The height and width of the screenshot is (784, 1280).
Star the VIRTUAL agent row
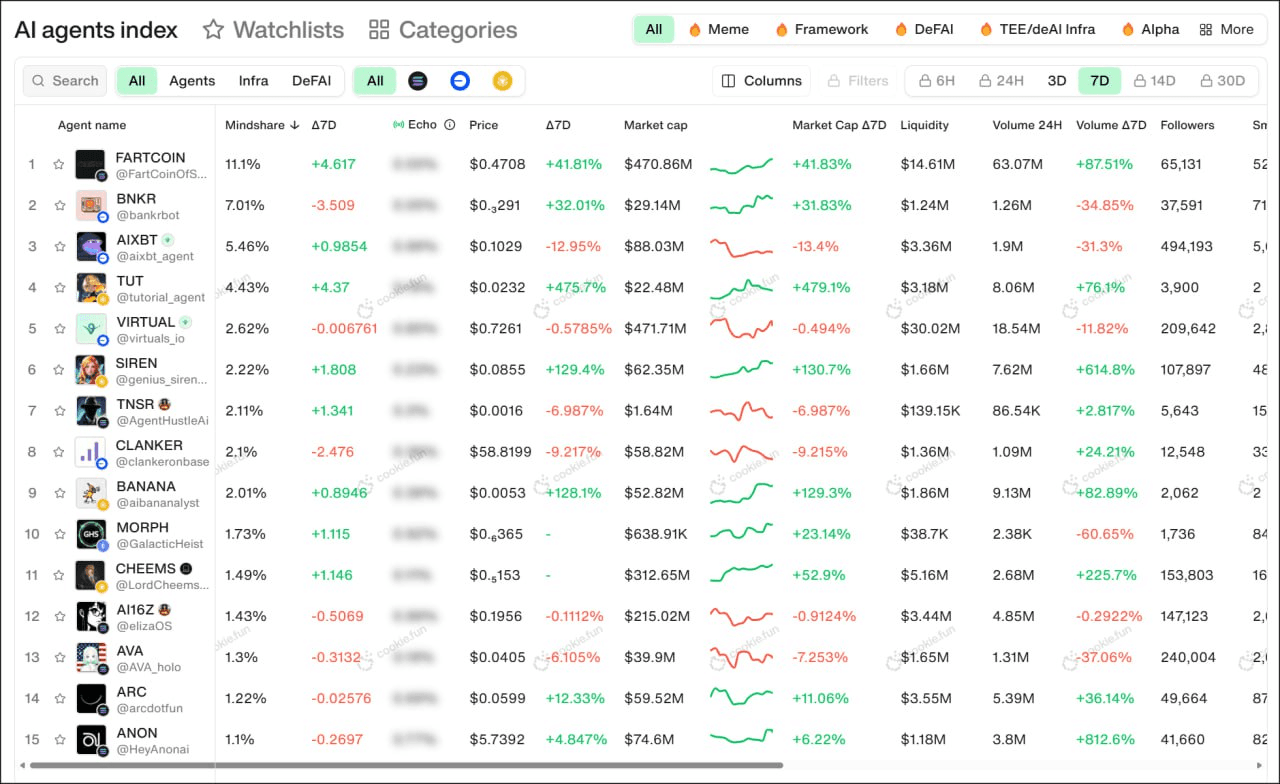pos(59,329)
